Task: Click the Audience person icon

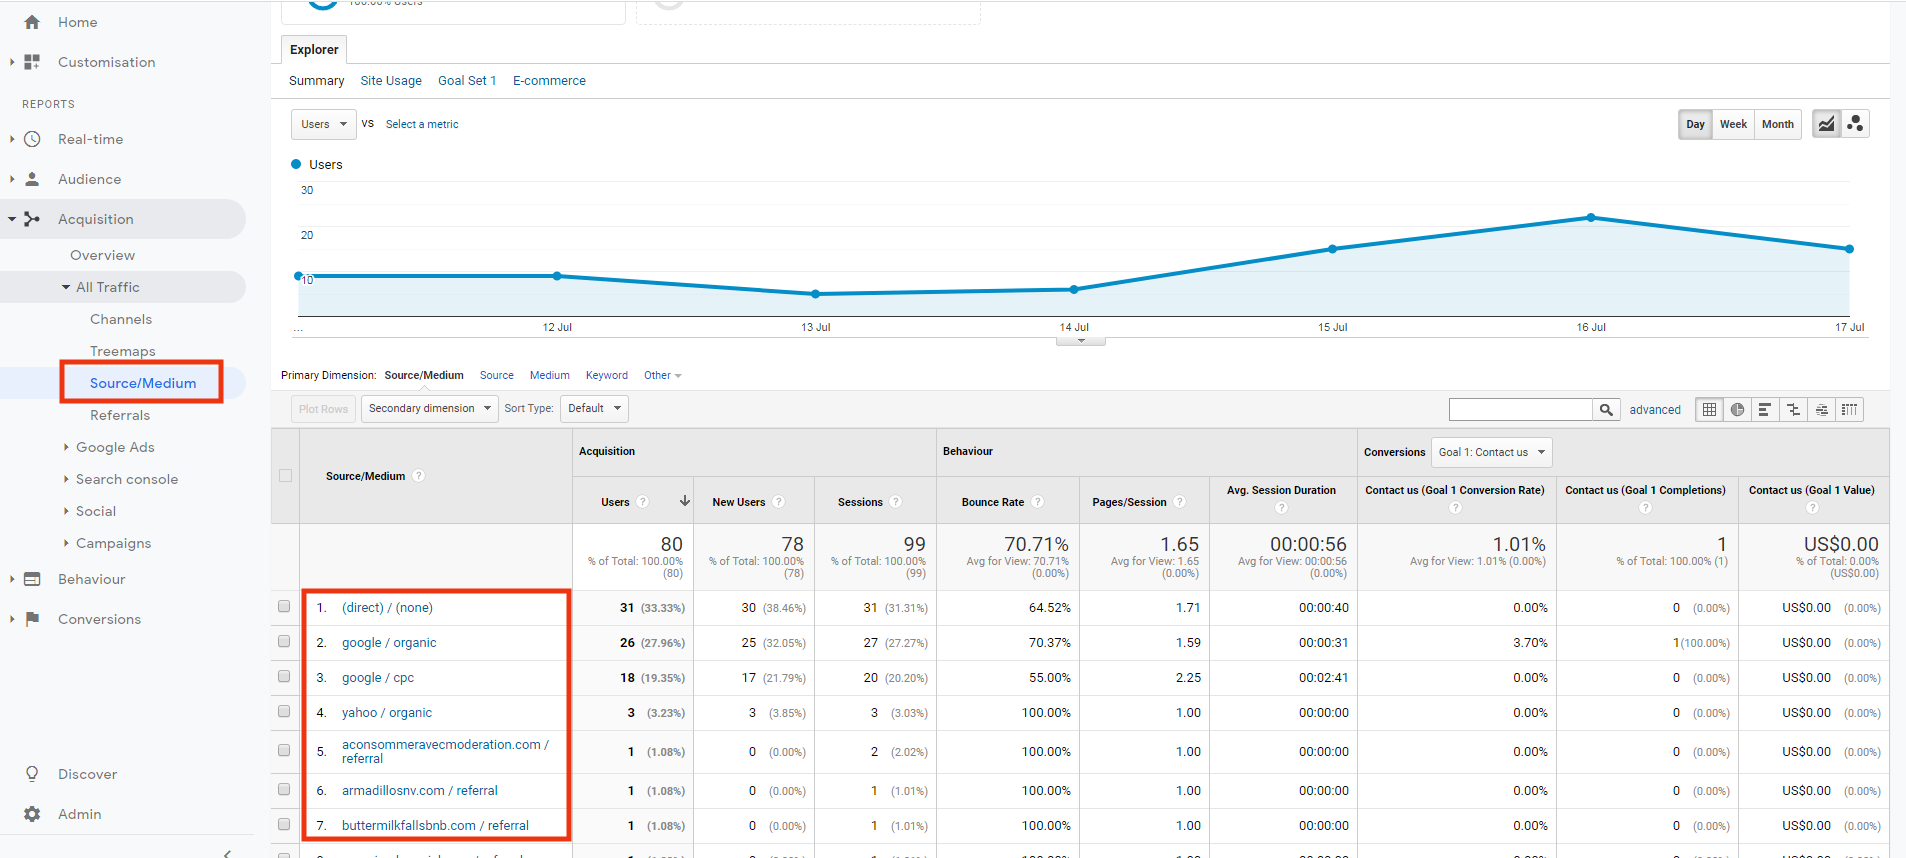Action: 32,179
